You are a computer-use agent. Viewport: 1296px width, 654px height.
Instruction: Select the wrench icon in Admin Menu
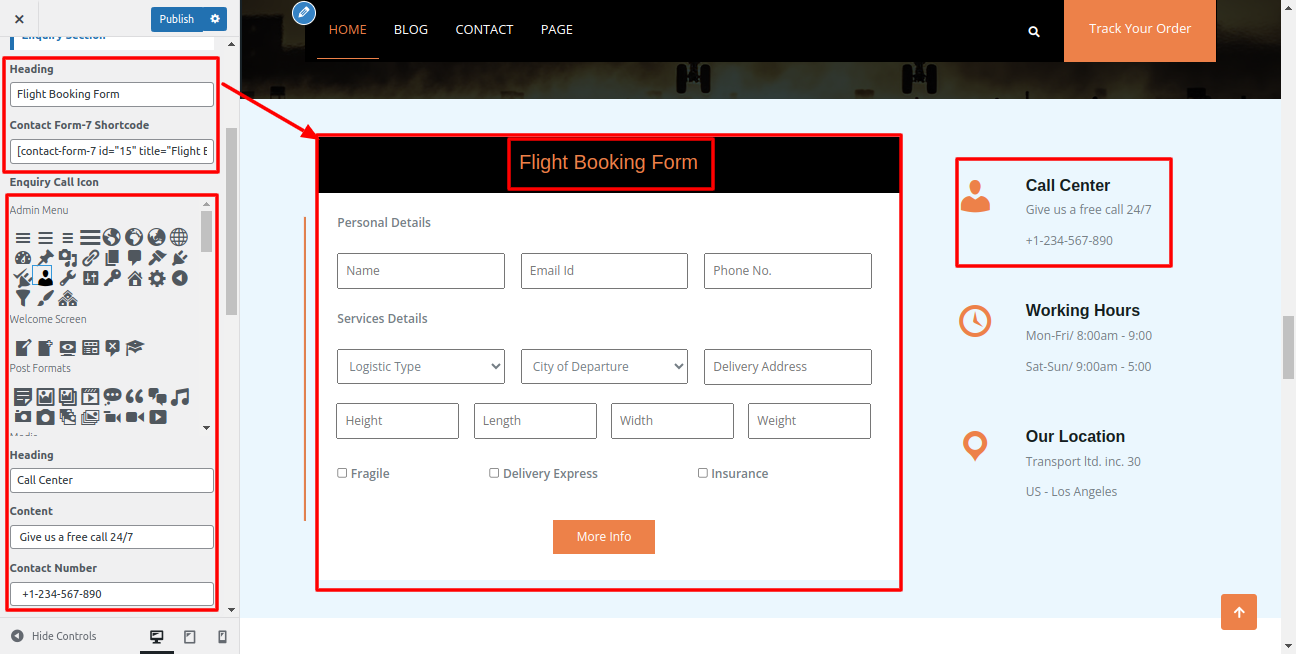[67, 278]
